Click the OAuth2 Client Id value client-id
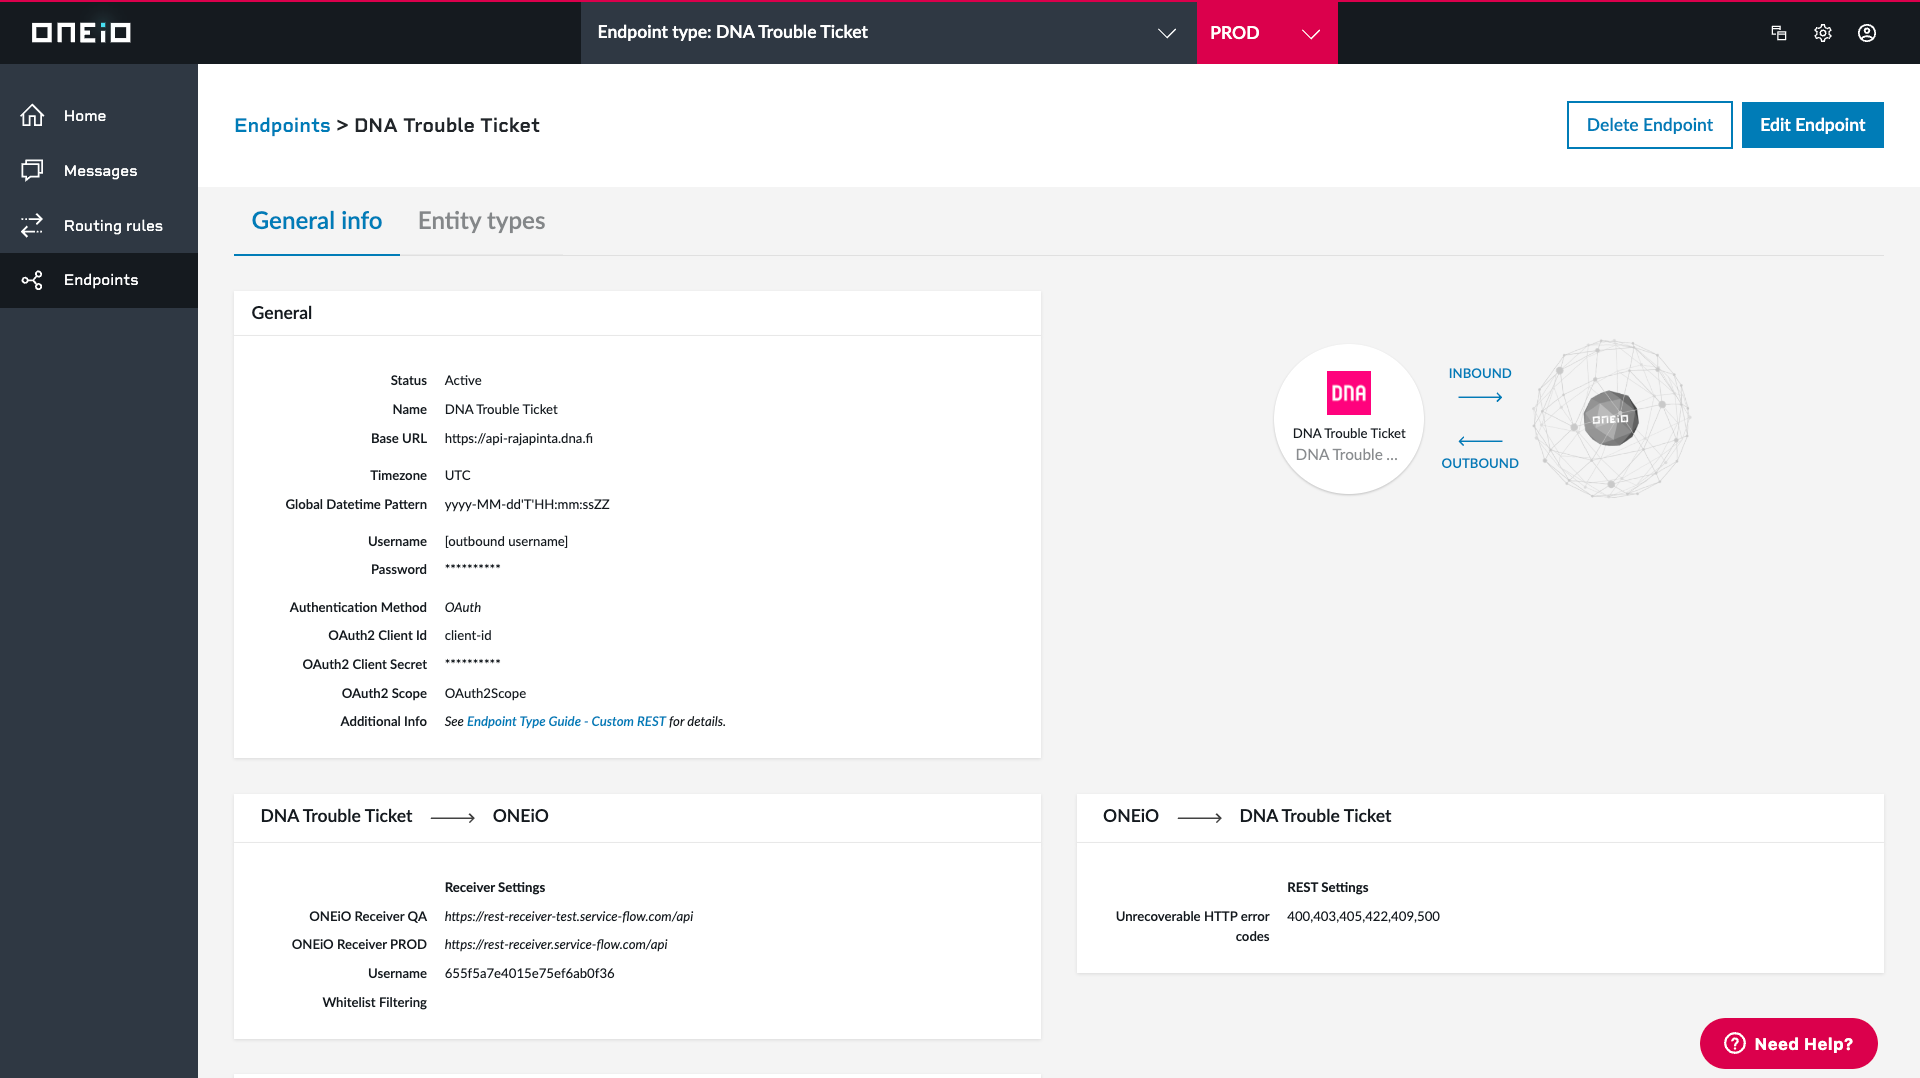Image resolution: width=1920 pixels, height=1078 pixels. pyautogui.click(x=468, y=635)
